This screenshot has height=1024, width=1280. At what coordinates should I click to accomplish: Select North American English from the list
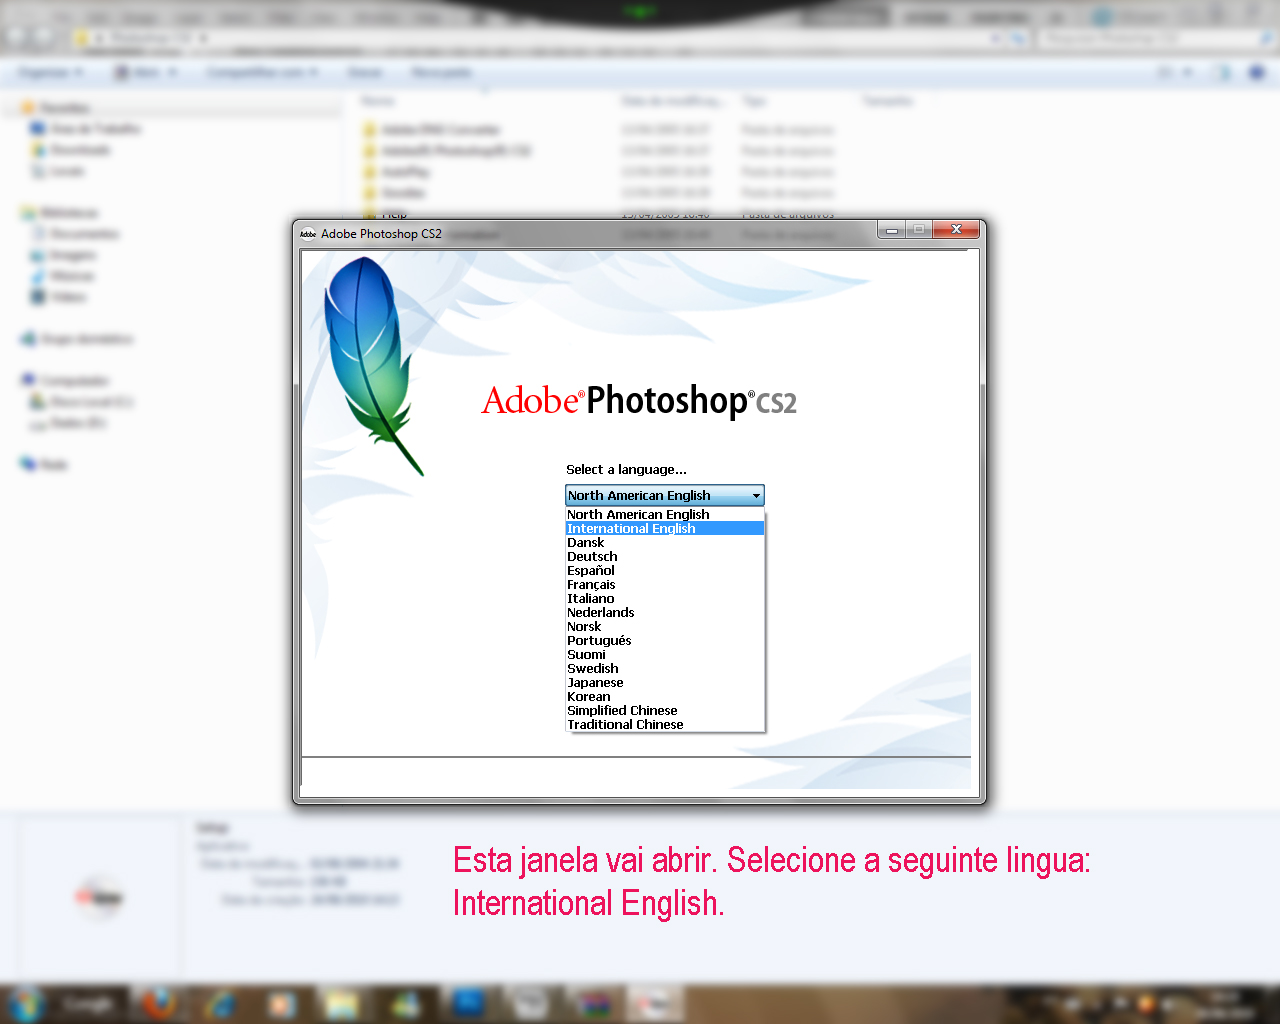(x=665, y=514)
